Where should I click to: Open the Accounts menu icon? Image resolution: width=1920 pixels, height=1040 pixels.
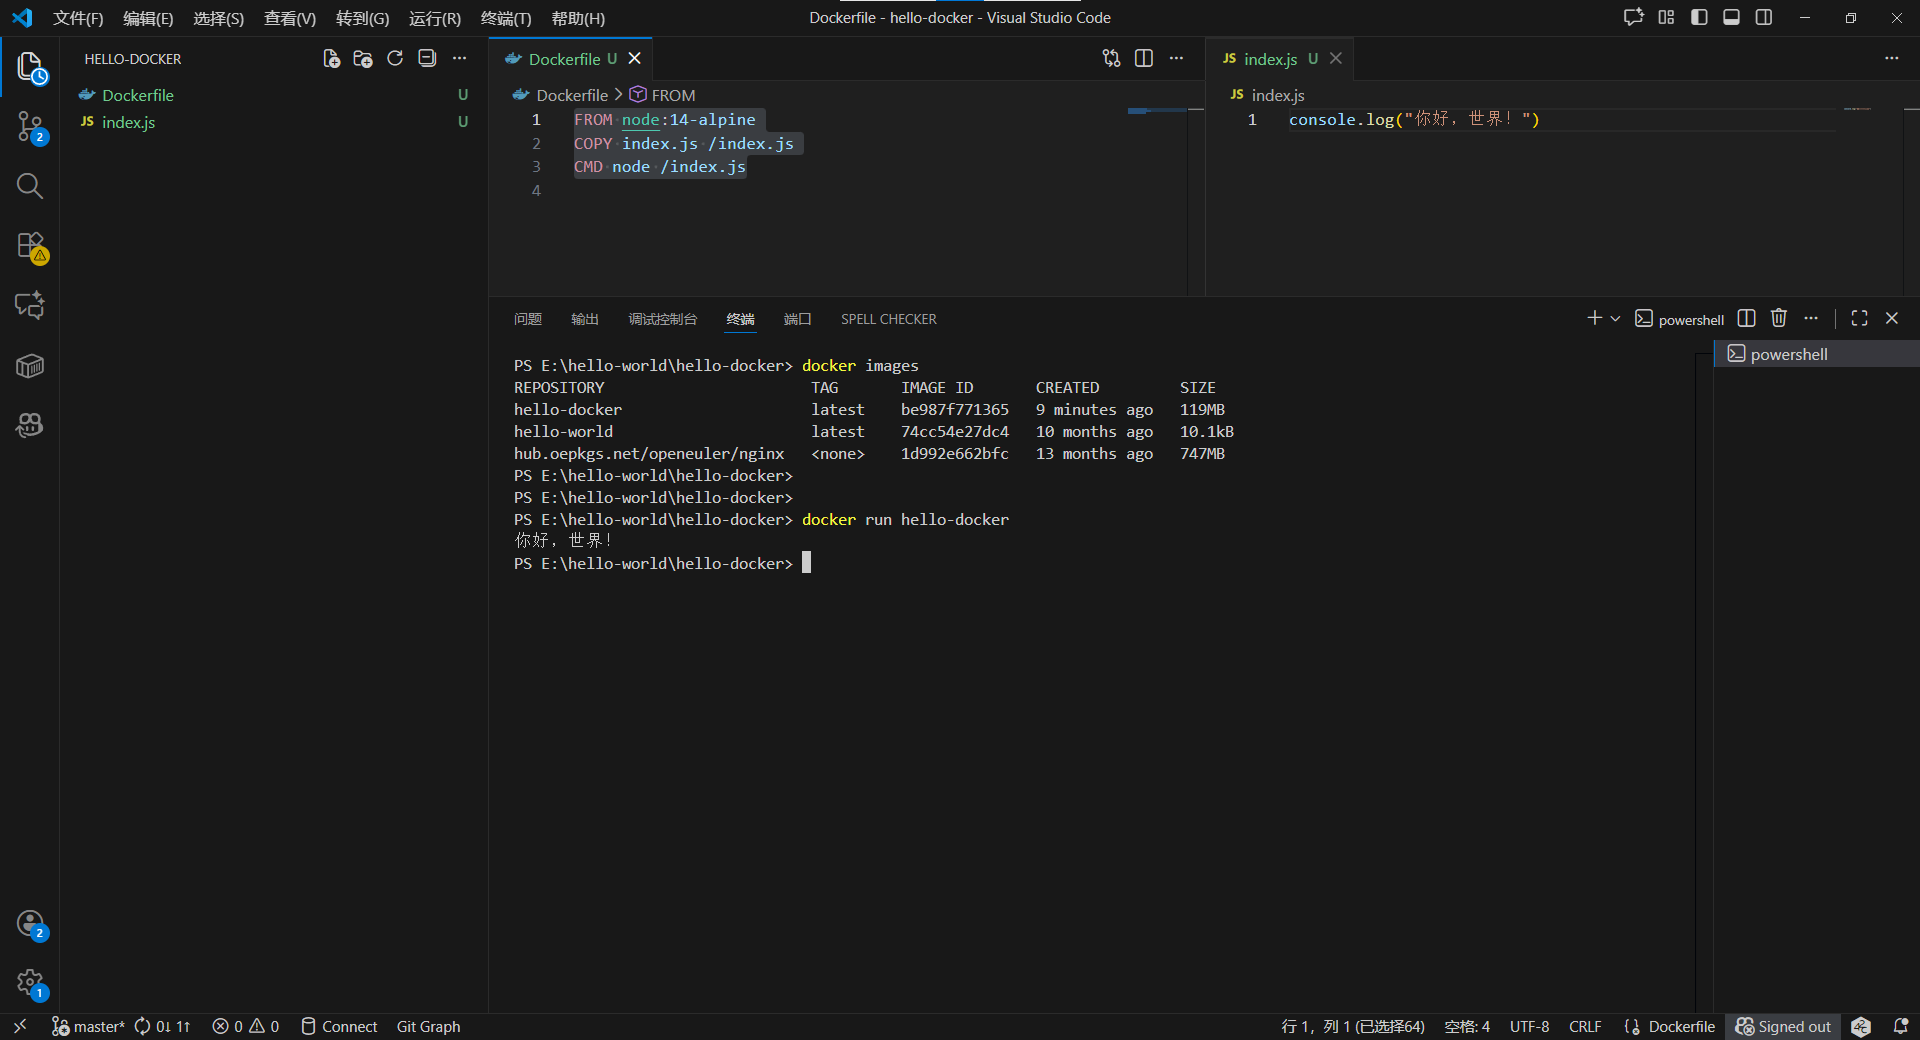click(x=30, y=924)
